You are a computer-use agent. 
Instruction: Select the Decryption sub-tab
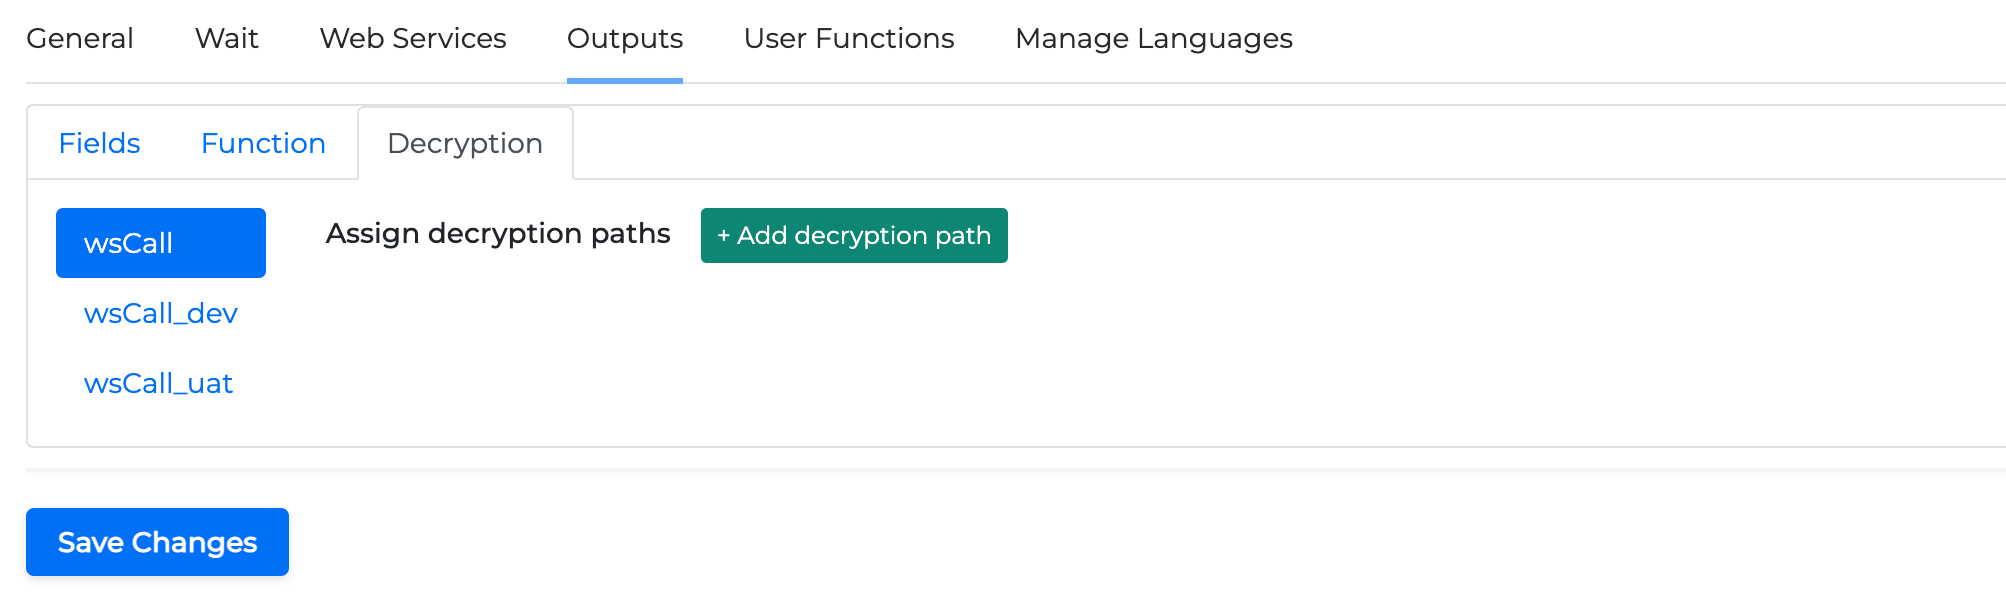tap(465, 143)
